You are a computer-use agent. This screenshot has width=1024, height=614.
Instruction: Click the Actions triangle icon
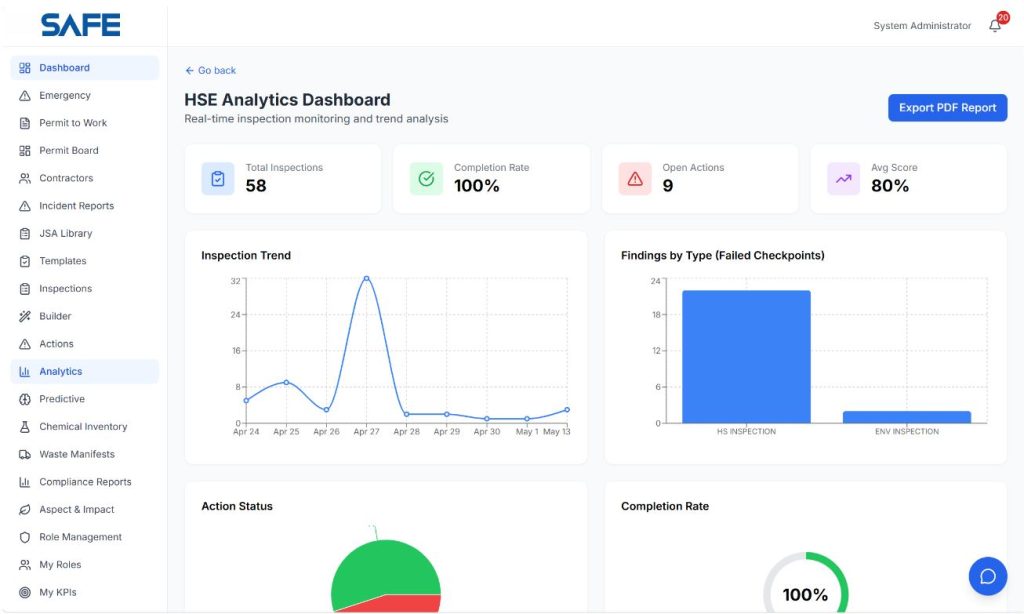(x=25, y=344)
